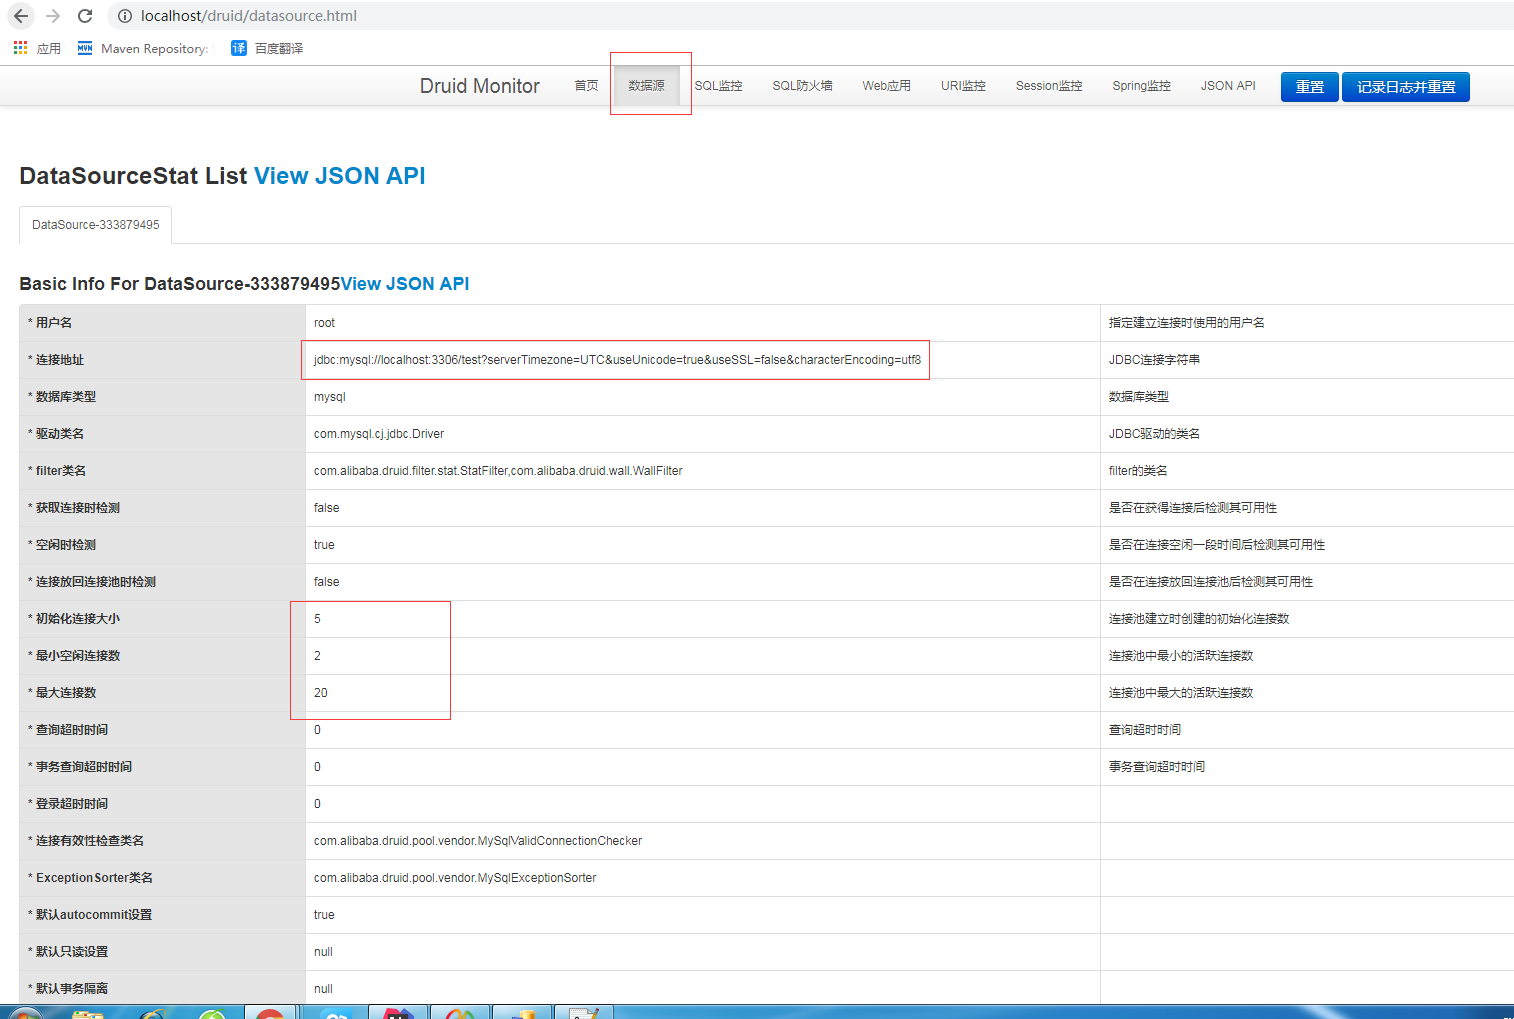Go to the URI监控 page
The image size is (1514, 1019).
click(962, 85)
